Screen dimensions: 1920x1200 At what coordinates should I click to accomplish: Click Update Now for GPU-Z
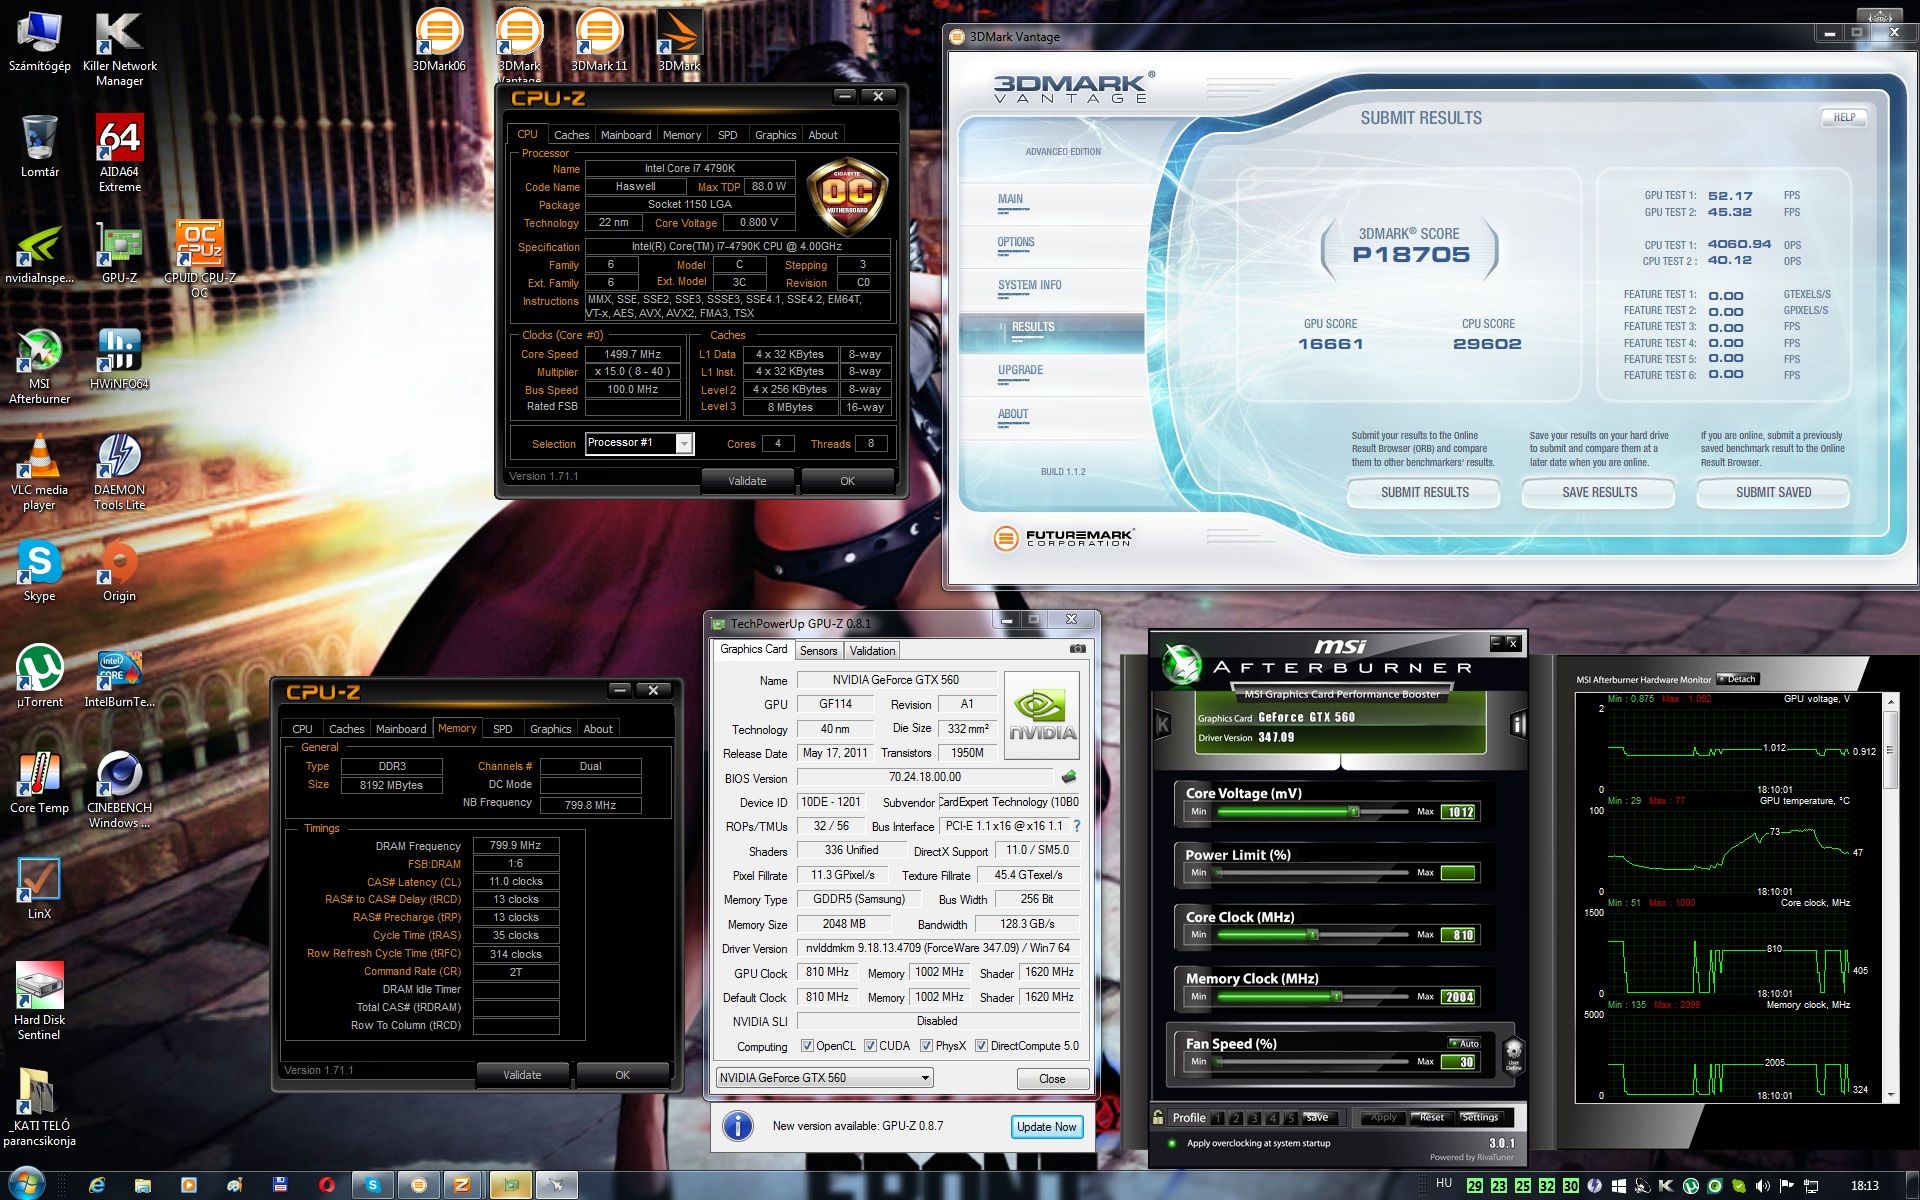pyautogui.click(x=1046, y=1127)
